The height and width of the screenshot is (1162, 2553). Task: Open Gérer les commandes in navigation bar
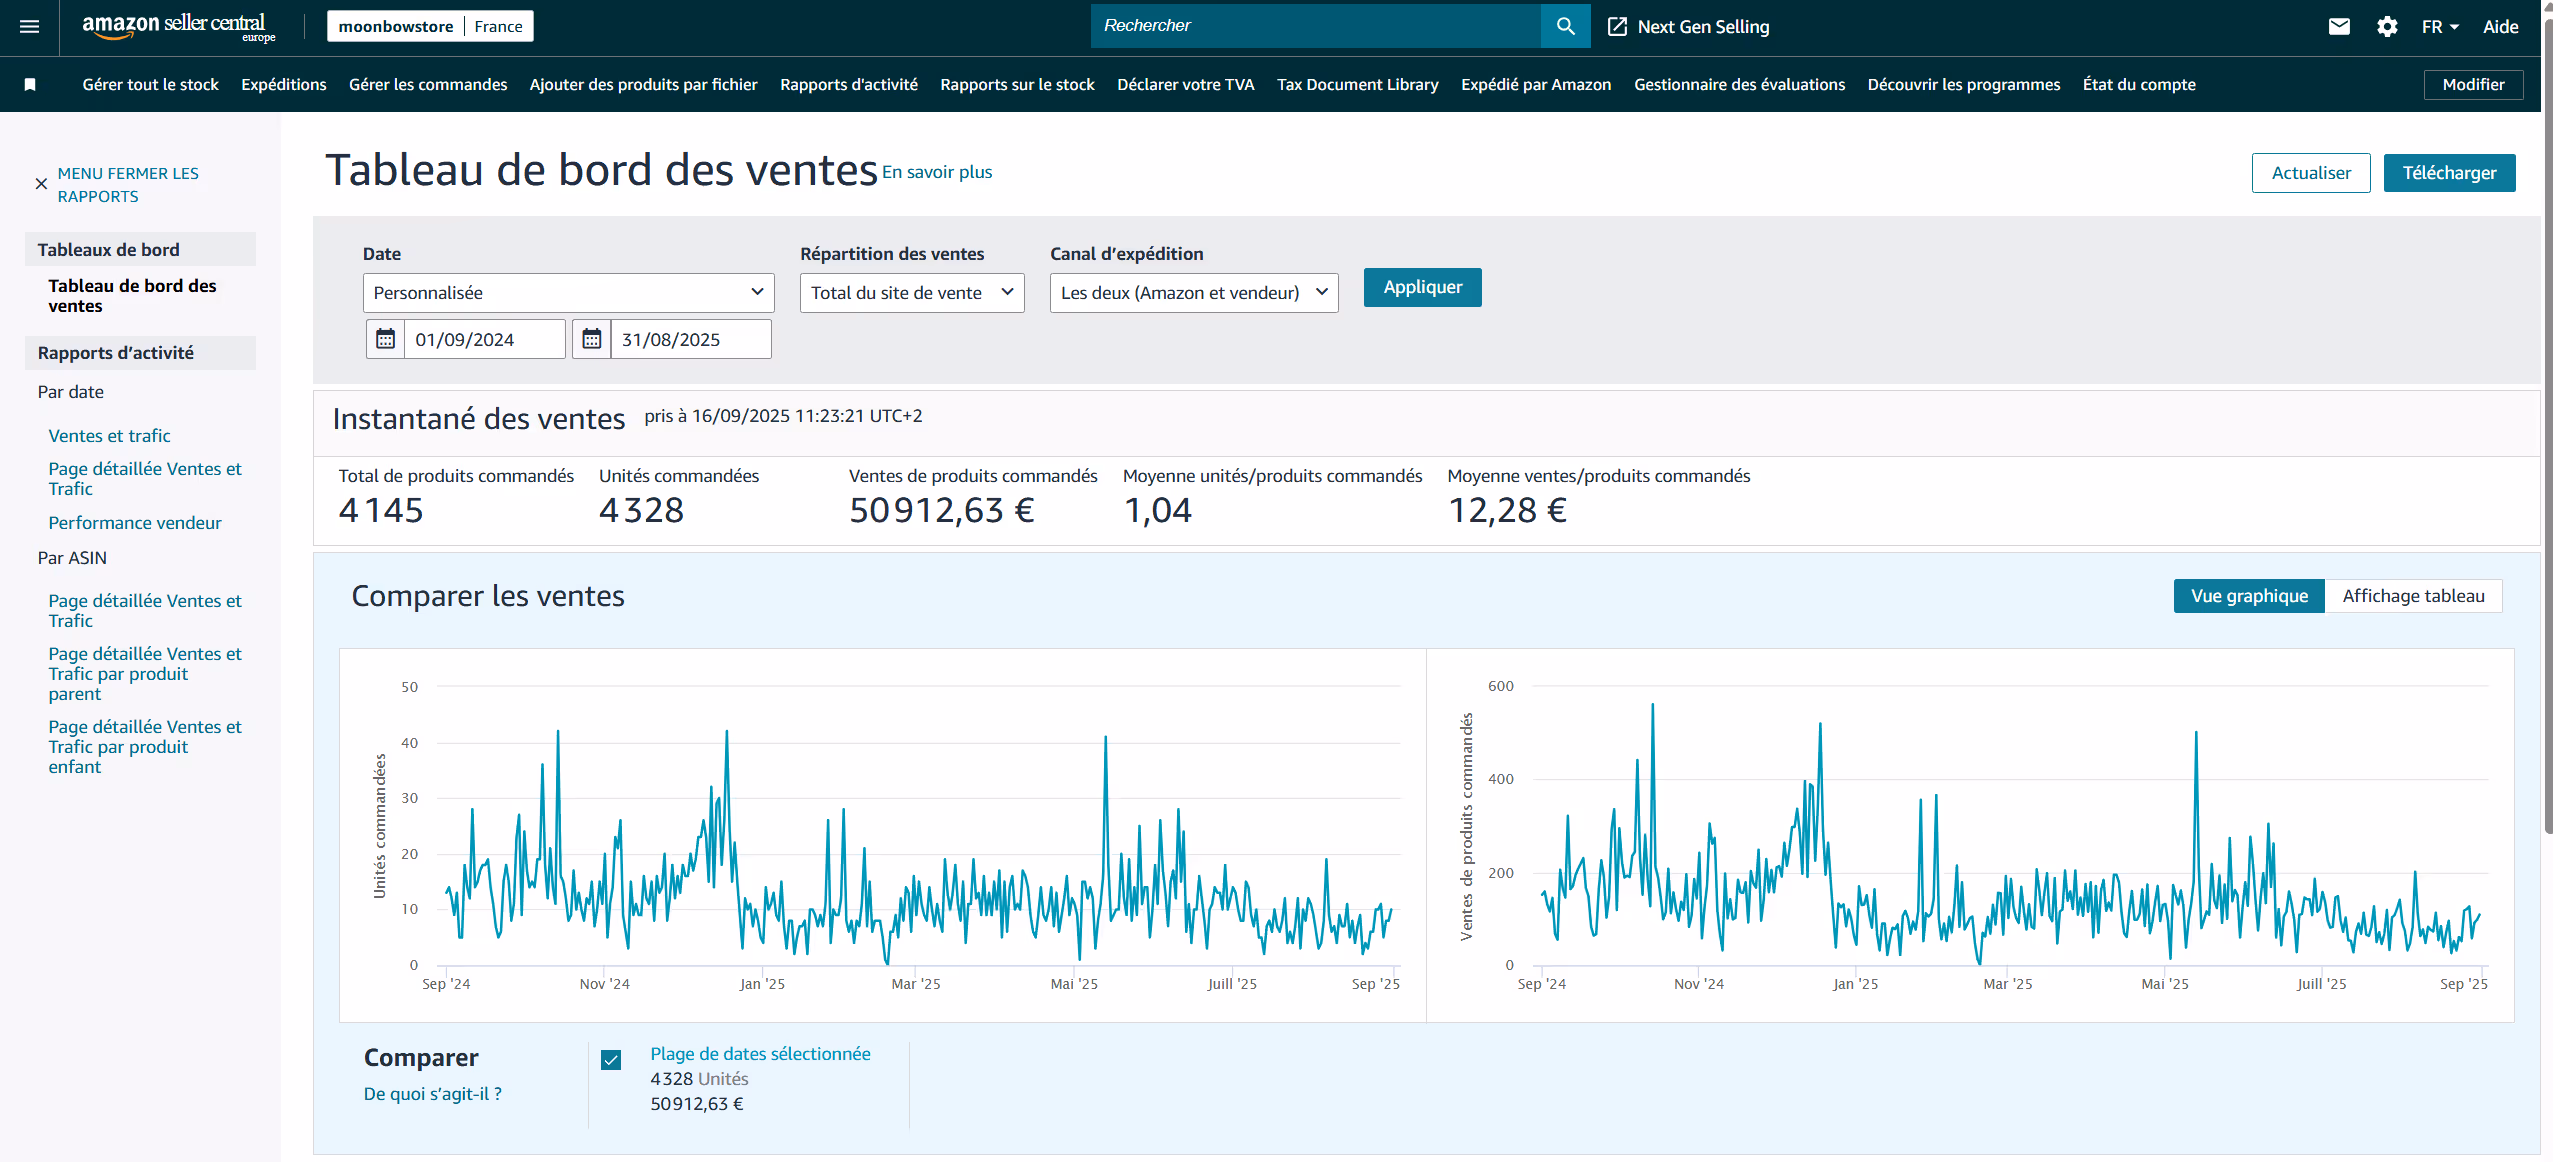click(x=427, y=85)
